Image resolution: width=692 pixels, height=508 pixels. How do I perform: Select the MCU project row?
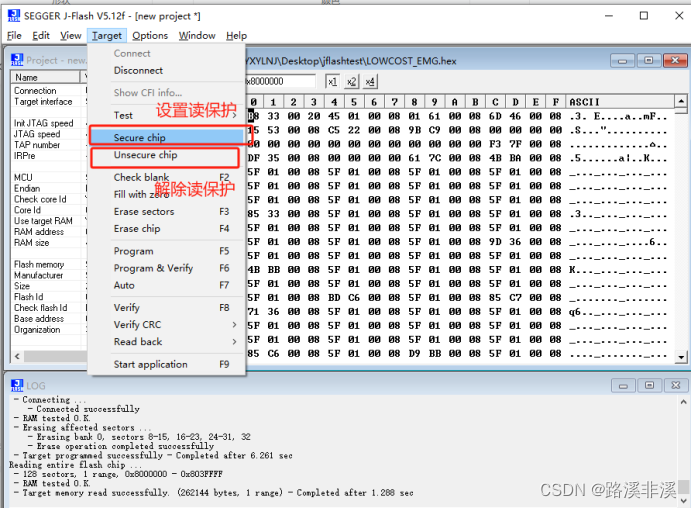49,177
